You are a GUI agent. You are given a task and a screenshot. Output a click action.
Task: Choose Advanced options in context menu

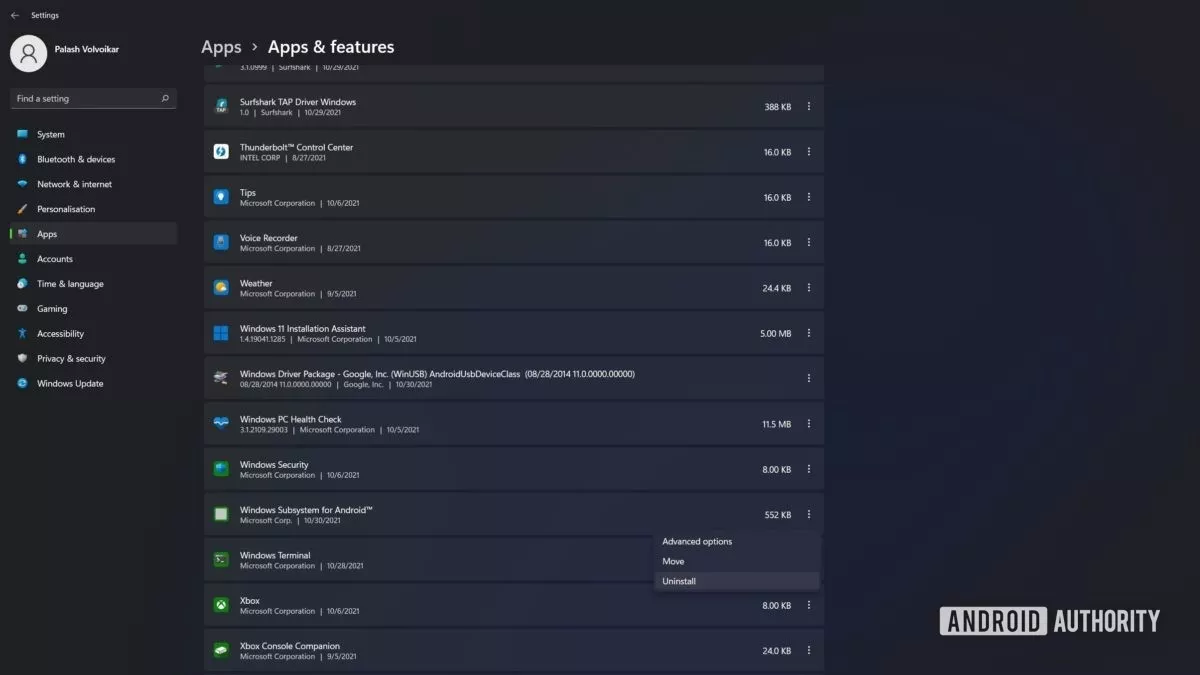tap(737, 541)
